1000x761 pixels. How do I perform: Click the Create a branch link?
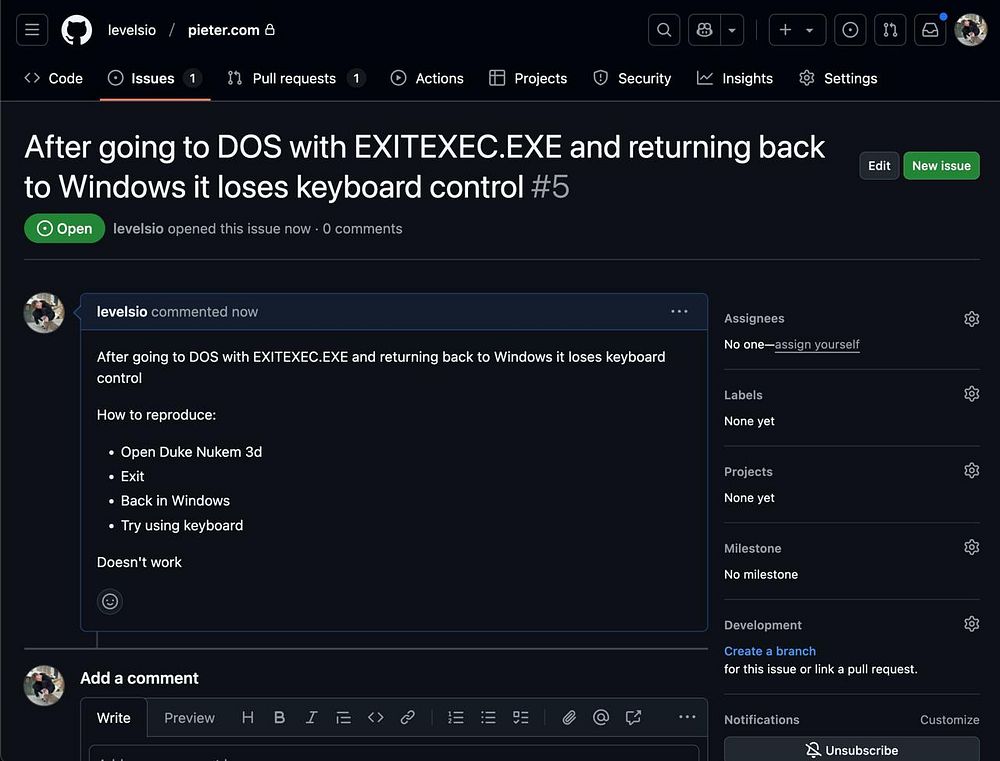(770, 651)
